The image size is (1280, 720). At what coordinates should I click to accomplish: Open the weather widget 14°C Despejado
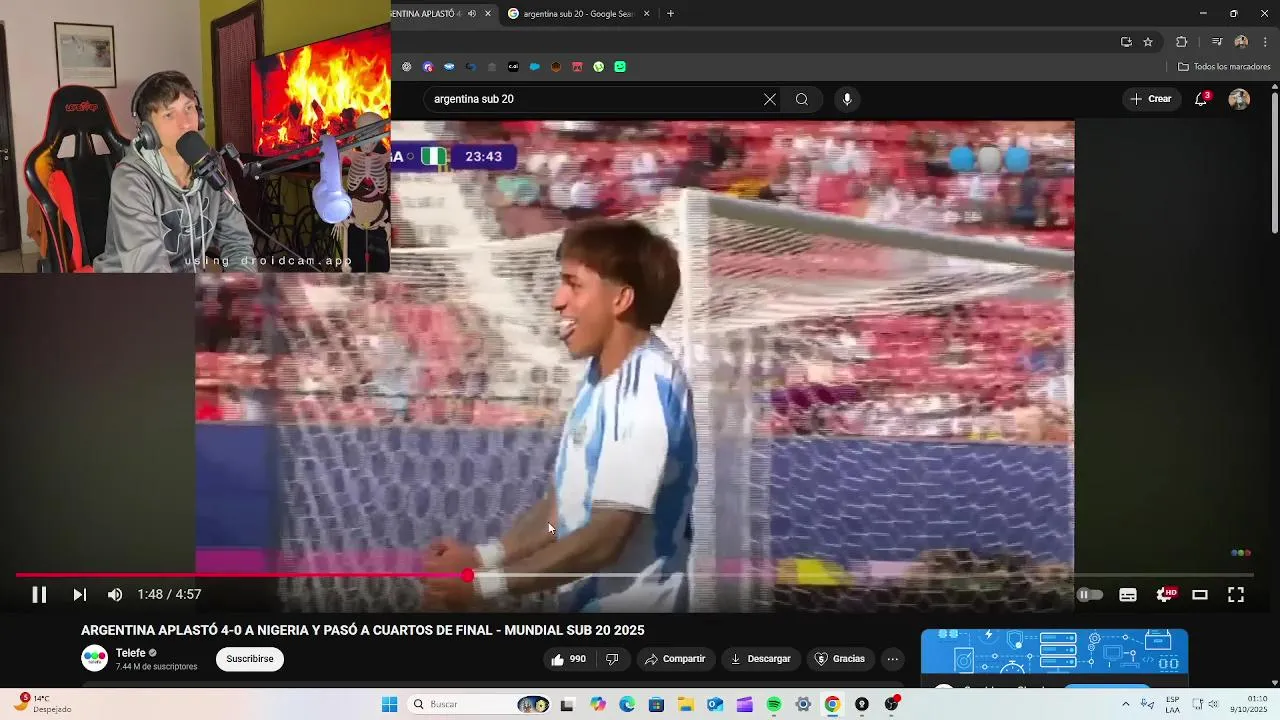pyautogui.click(x=44, y=704)
